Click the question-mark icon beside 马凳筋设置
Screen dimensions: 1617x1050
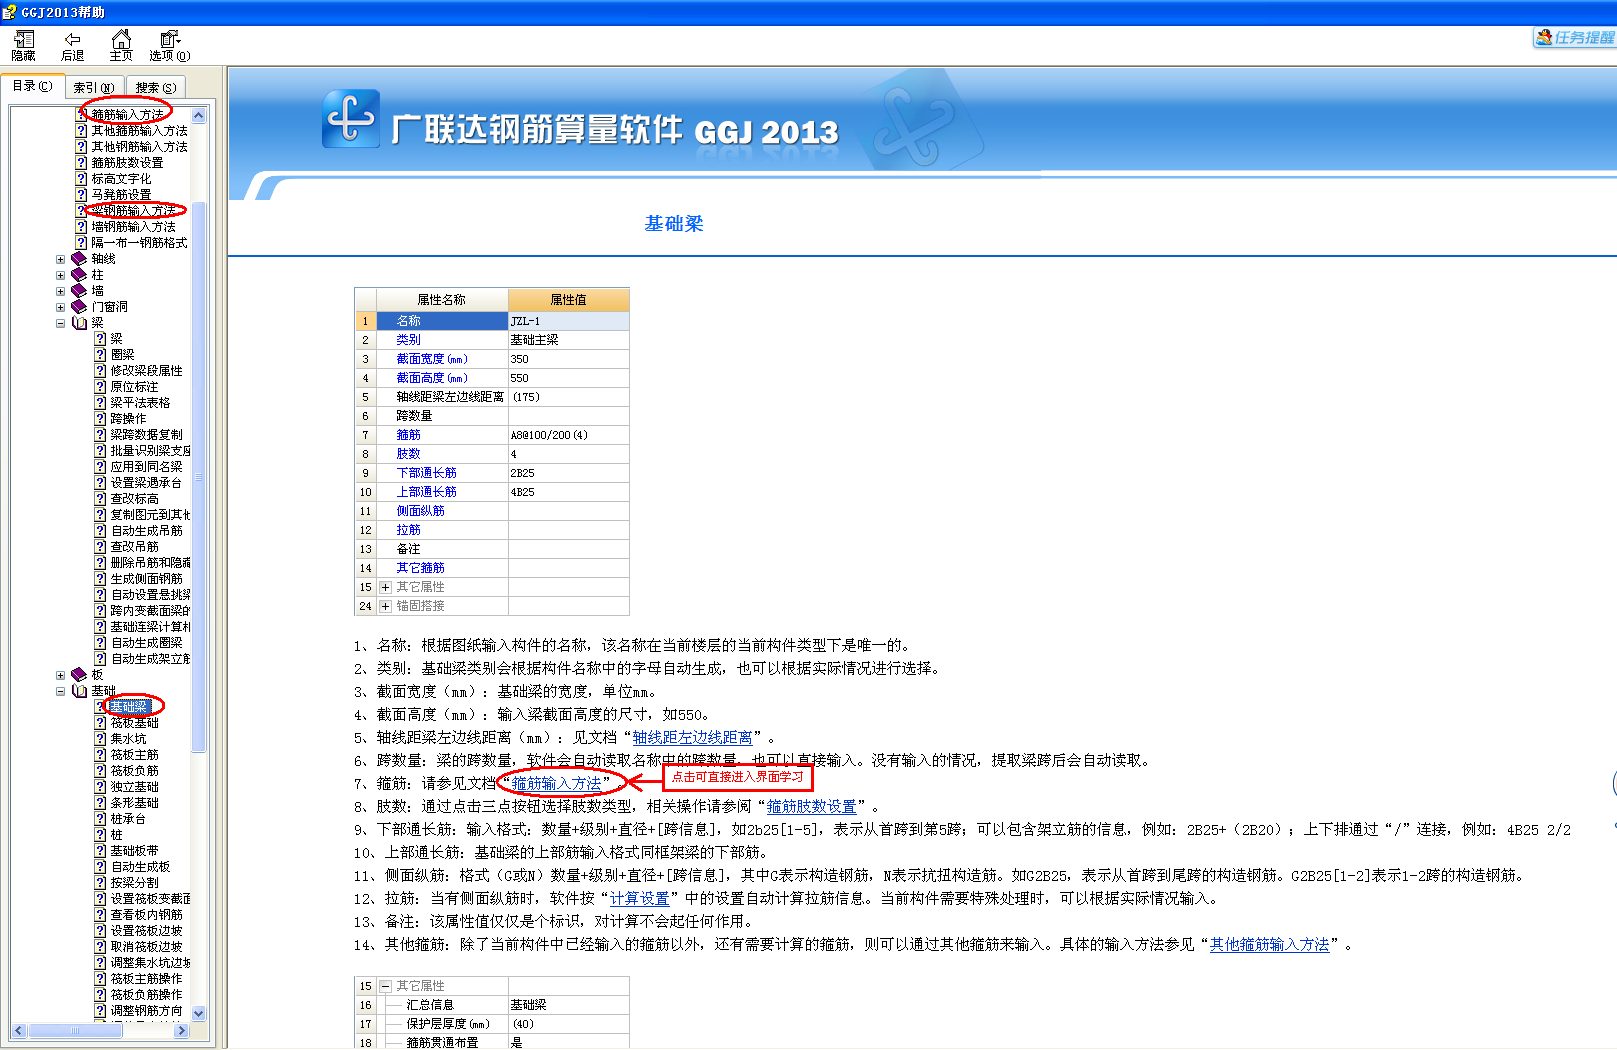82,195
